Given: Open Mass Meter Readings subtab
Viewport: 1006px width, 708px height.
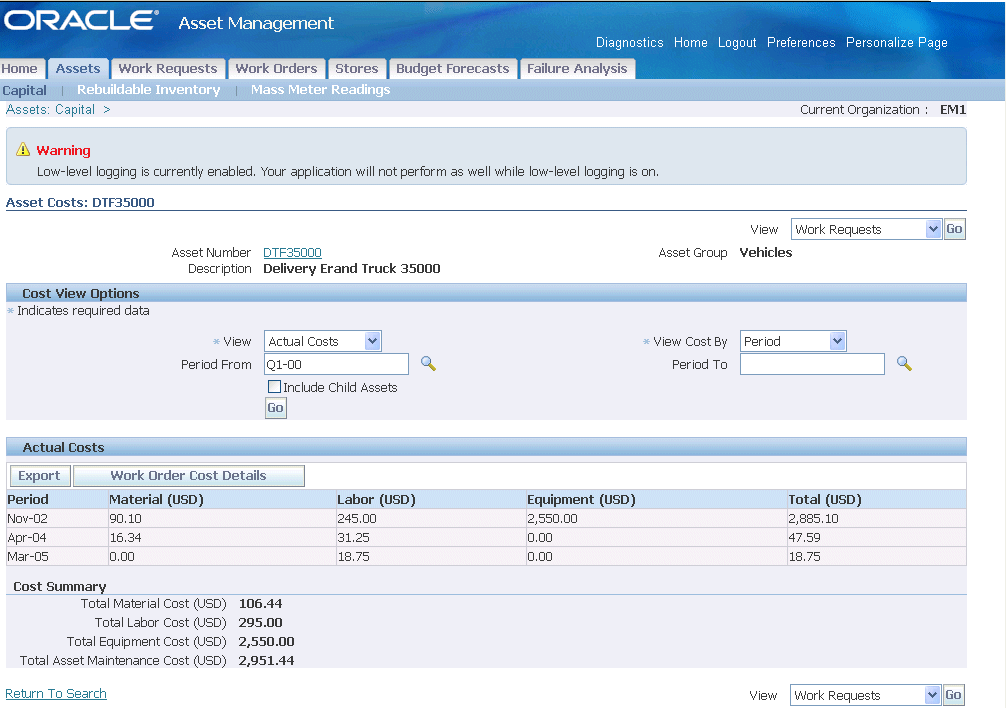Looking at the screenshot, I should 320,90.
